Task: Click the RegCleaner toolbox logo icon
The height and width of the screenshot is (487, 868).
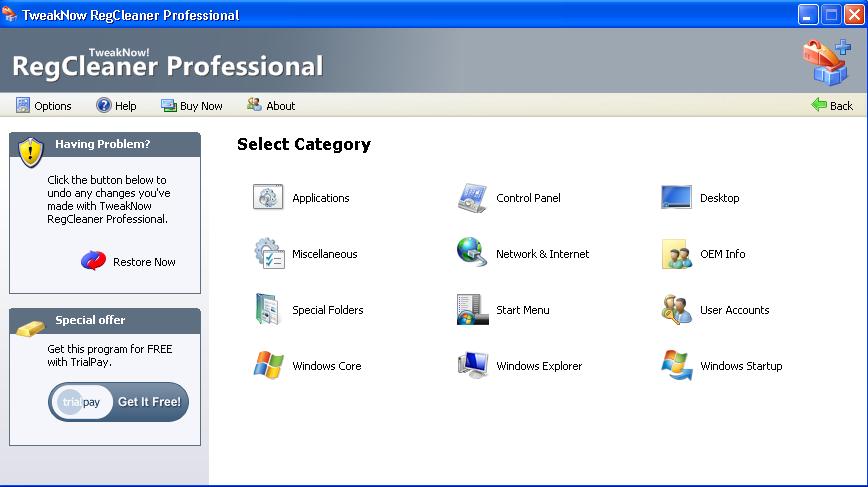Action: tap(827, 62)
